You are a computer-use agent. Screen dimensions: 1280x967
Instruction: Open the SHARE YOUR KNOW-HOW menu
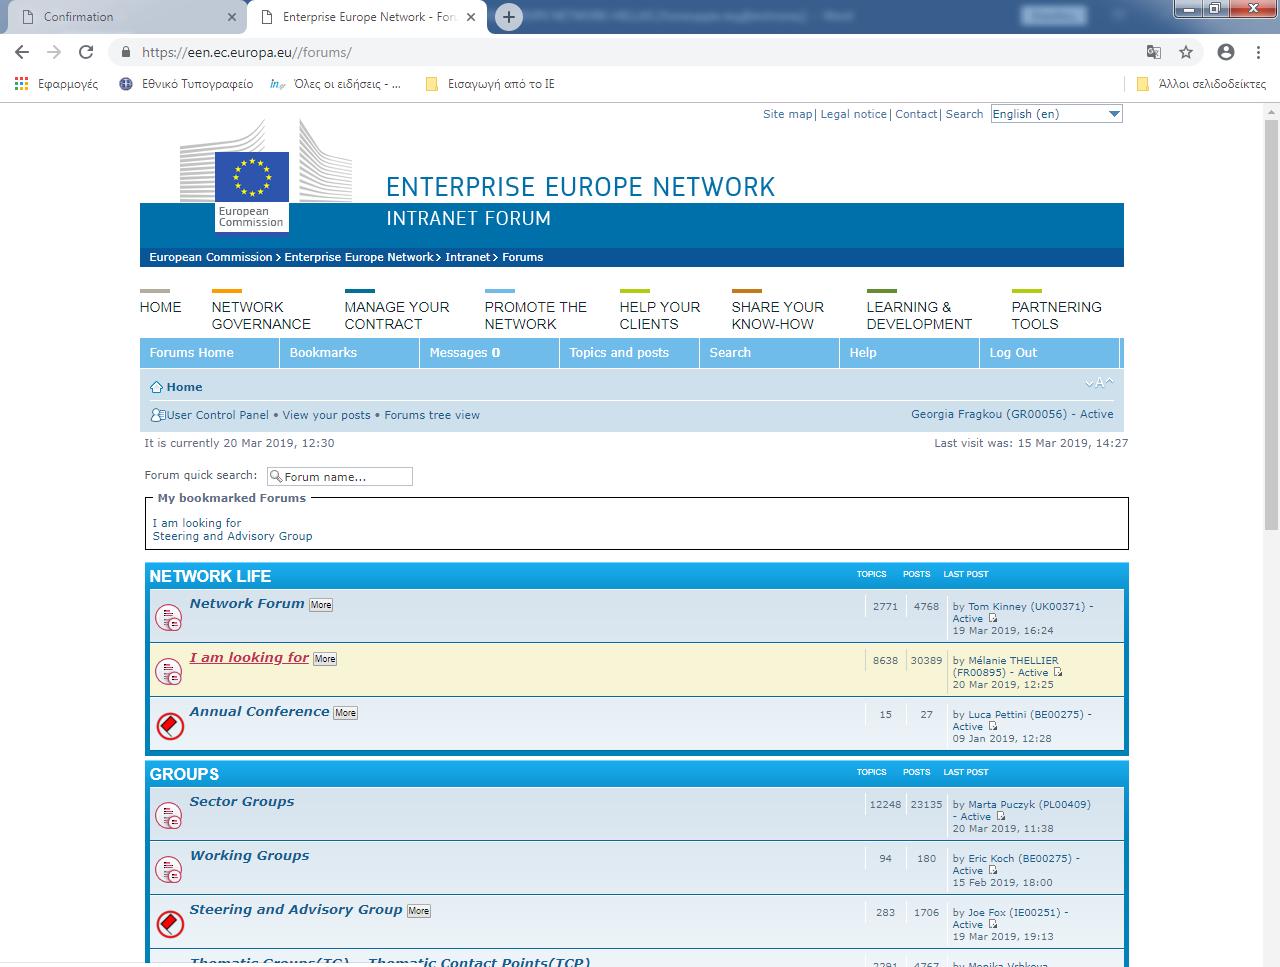777,315
